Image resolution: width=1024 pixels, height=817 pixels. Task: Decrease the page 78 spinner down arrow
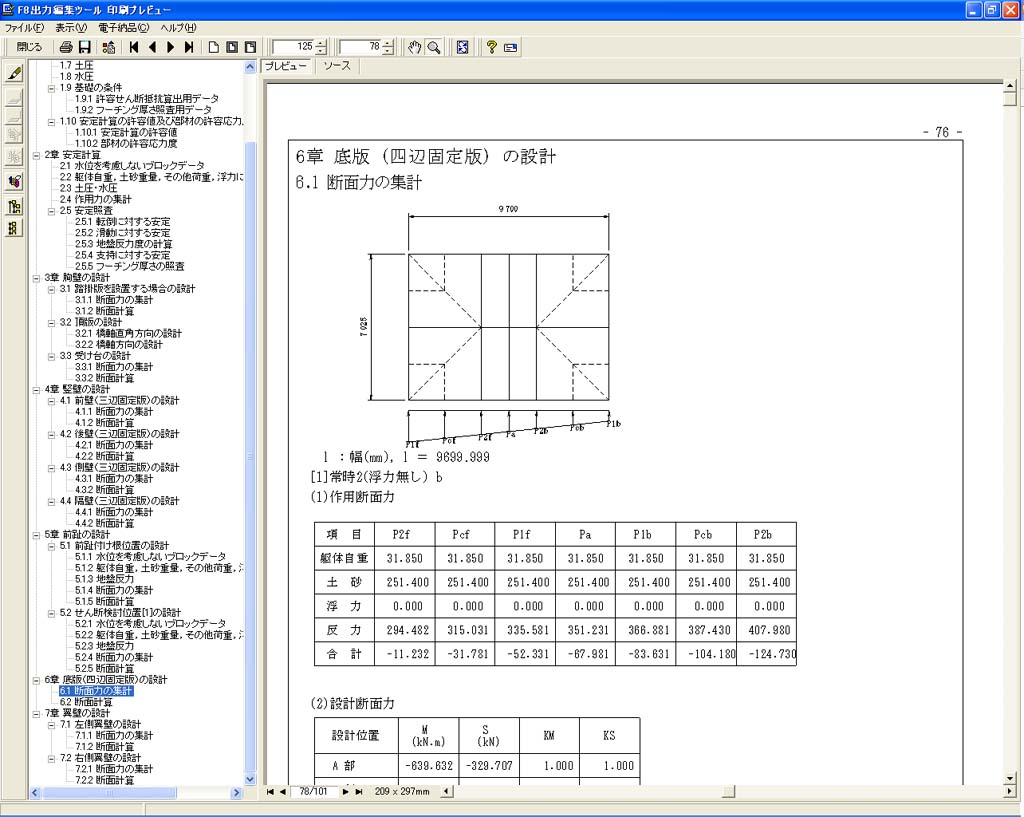[388, 51]
